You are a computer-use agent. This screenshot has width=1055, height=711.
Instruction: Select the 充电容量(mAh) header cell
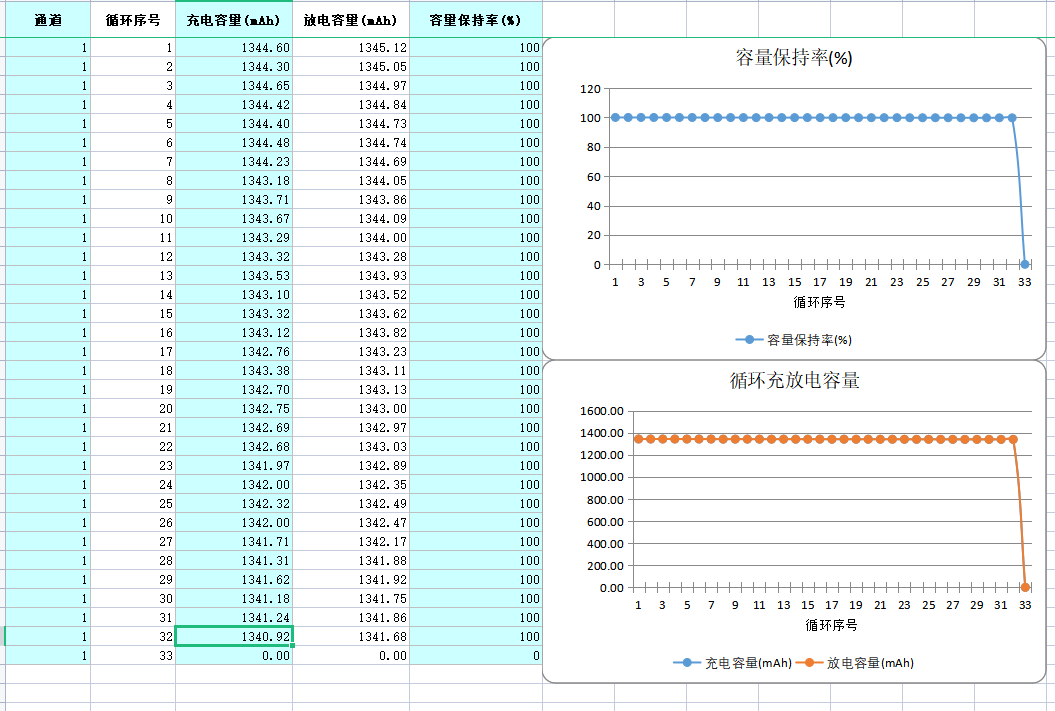[x=233, y=20]
